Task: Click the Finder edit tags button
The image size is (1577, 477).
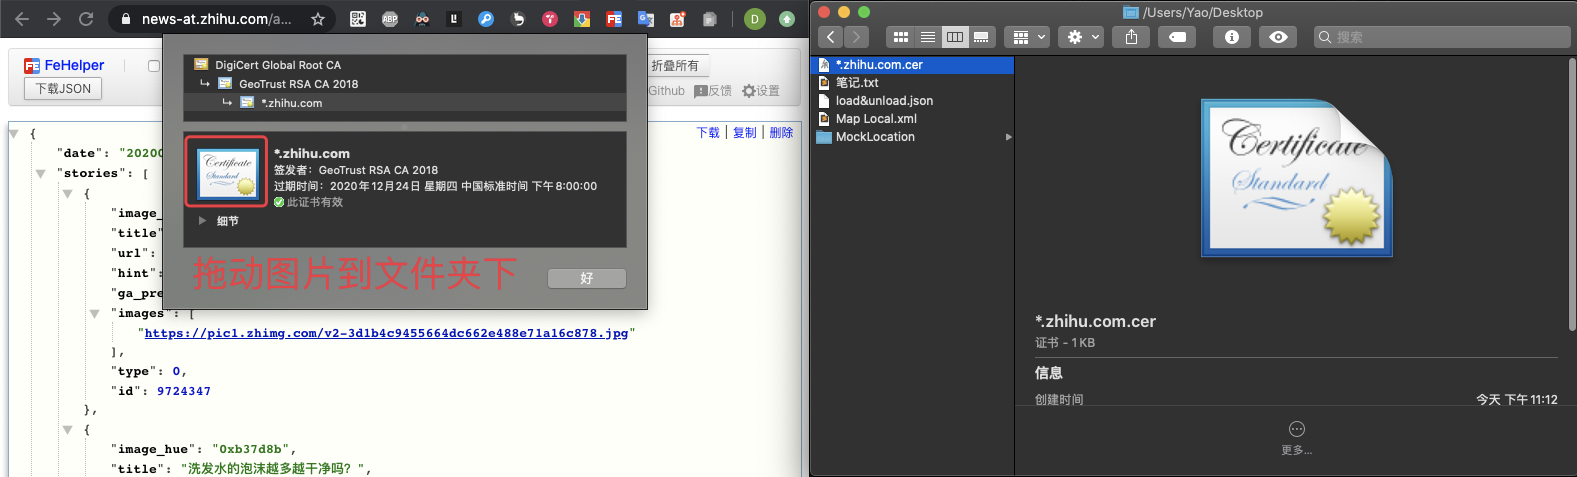Action: pos(1178,37)
